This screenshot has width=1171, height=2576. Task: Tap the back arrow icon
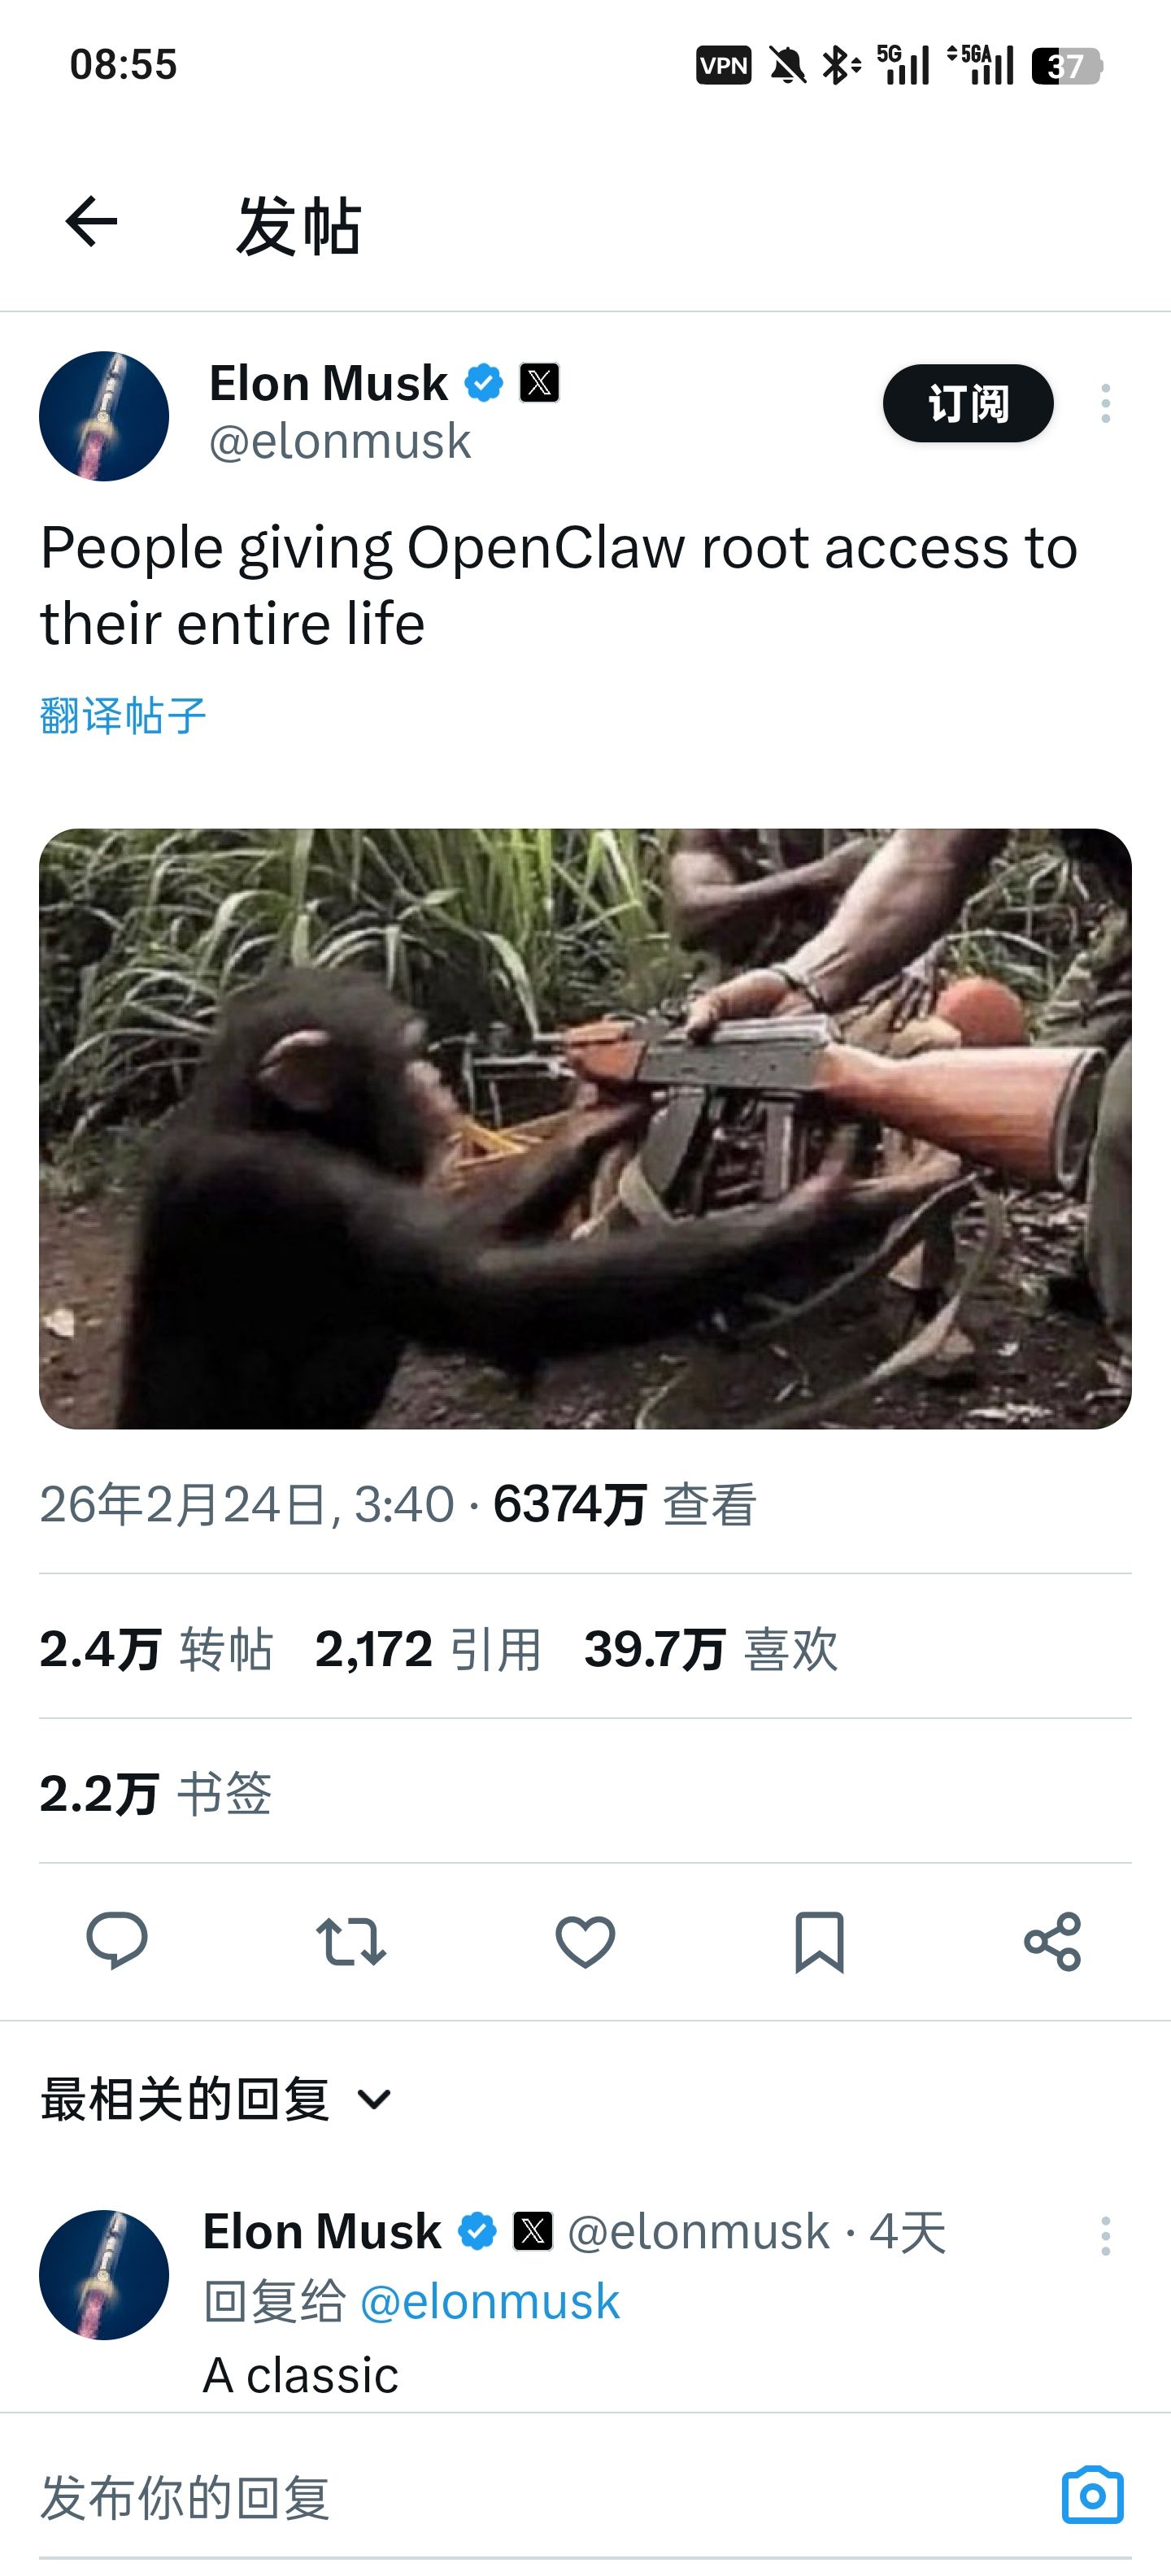(91, 221)
